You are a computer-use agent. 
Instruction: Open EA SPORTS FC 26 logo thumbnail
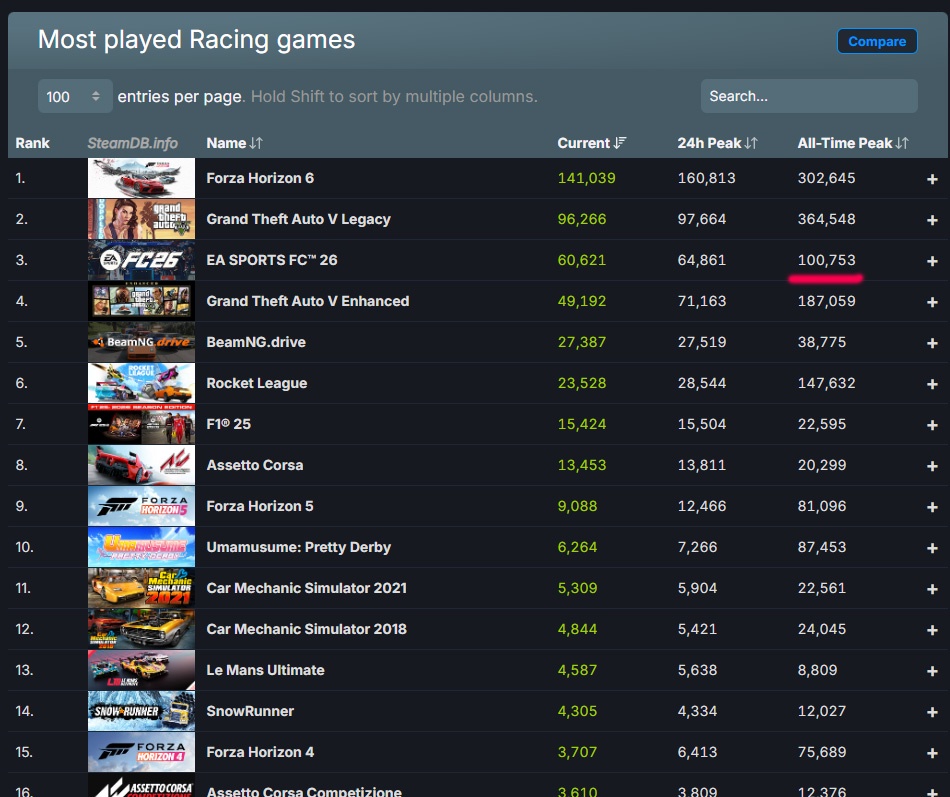tap(141, 260)
